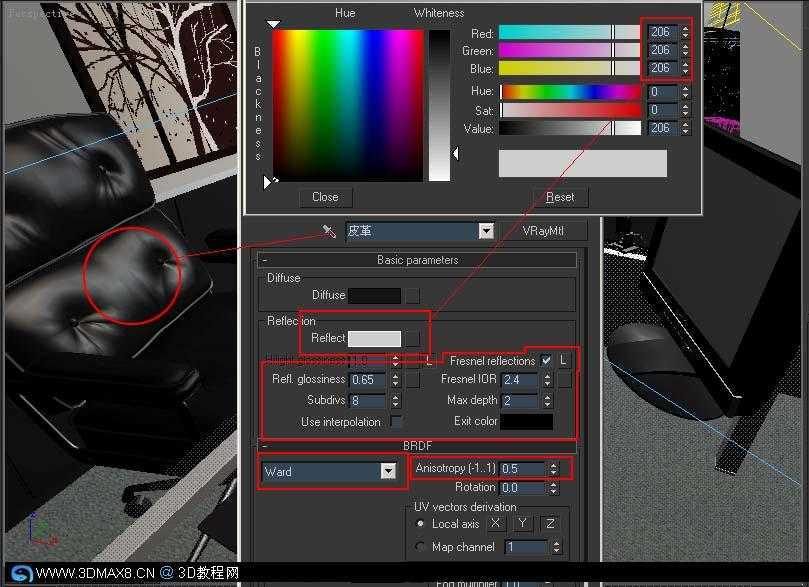Click the Subdivs spinner arrows
This screenshot has height=587, width=809.
coord(395,401)
